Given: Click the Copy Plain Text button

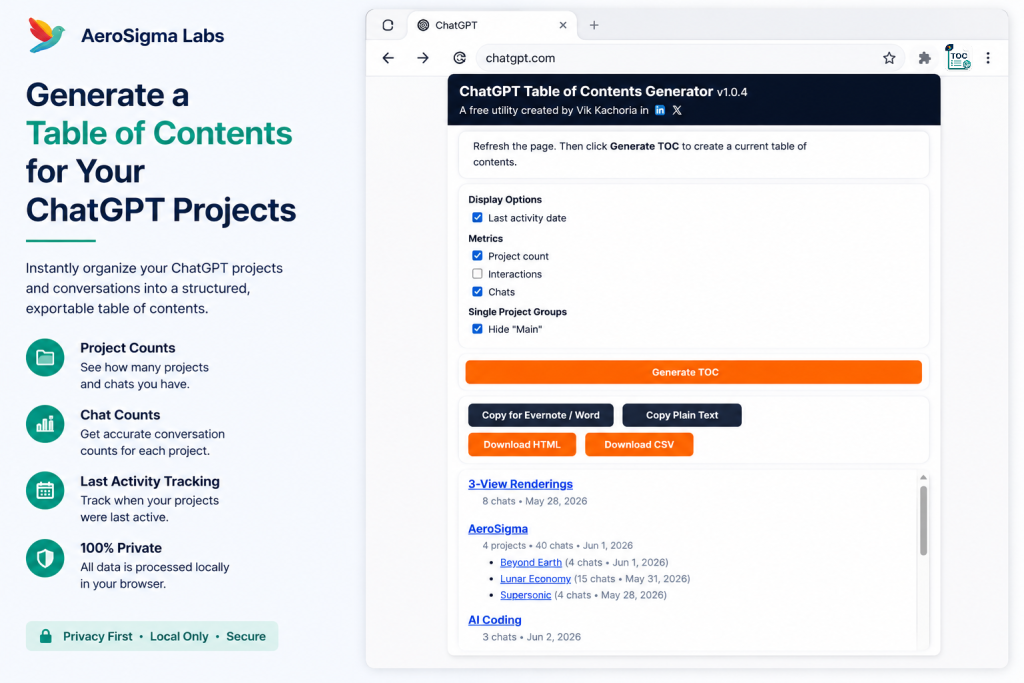Looking at the screenshot, I should coord(682,415).
